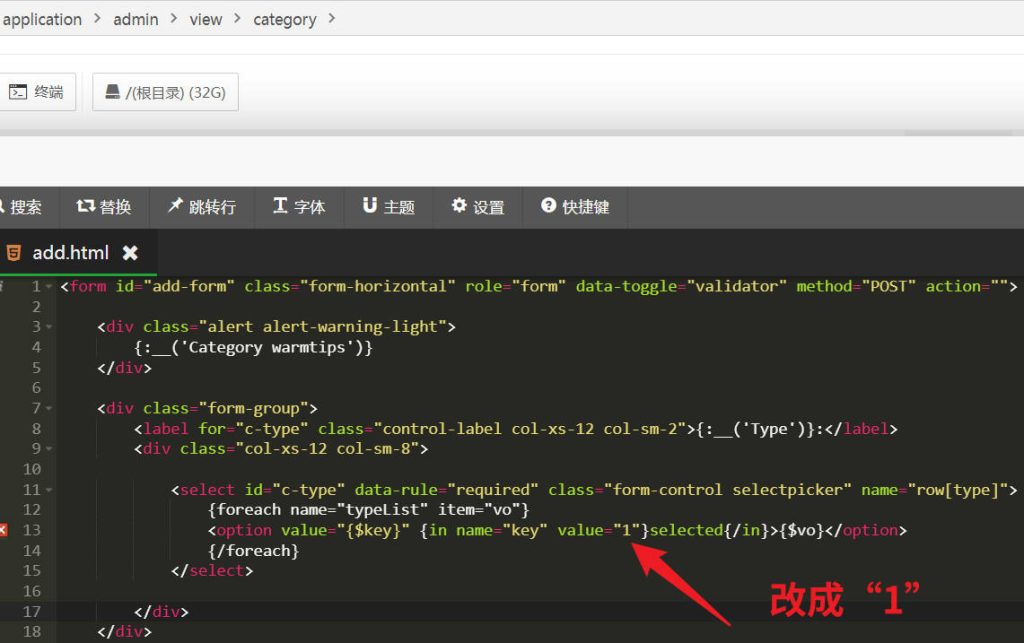Go to view folder in breadcrumb

[206, 19]
